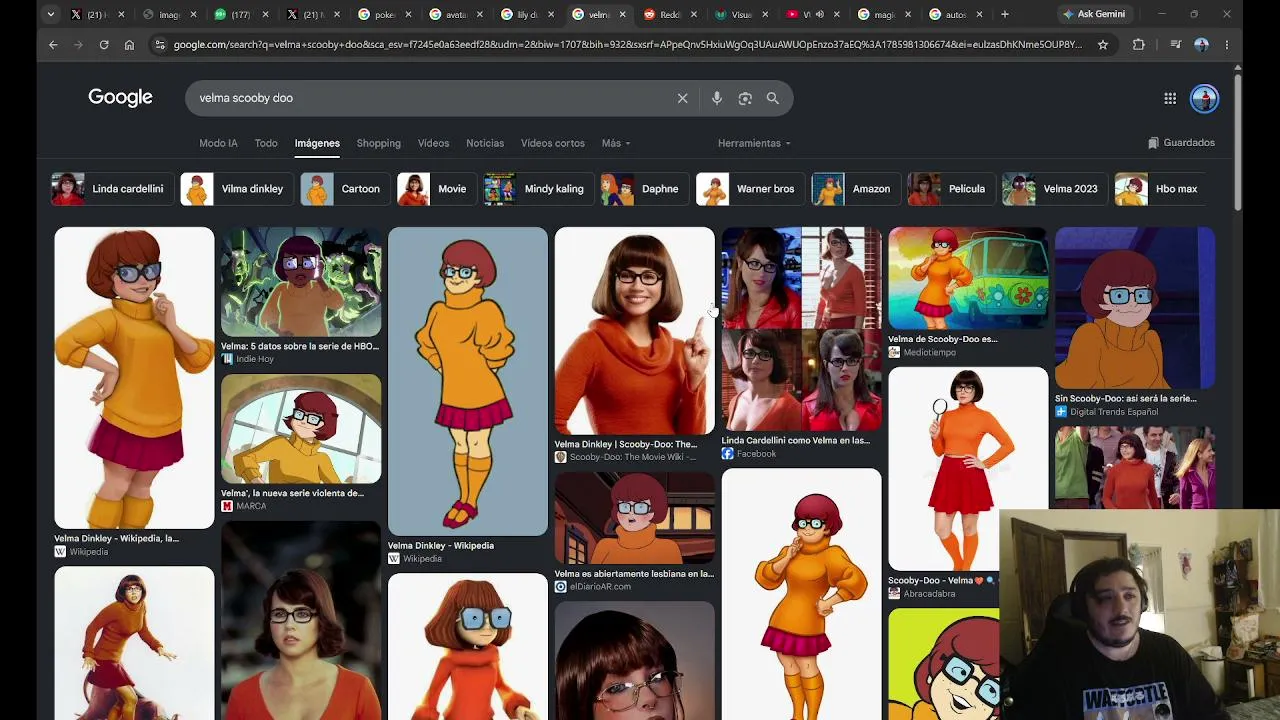Clear the search box with the X icon
The image size is (1280, 720).
coord(682,98)
